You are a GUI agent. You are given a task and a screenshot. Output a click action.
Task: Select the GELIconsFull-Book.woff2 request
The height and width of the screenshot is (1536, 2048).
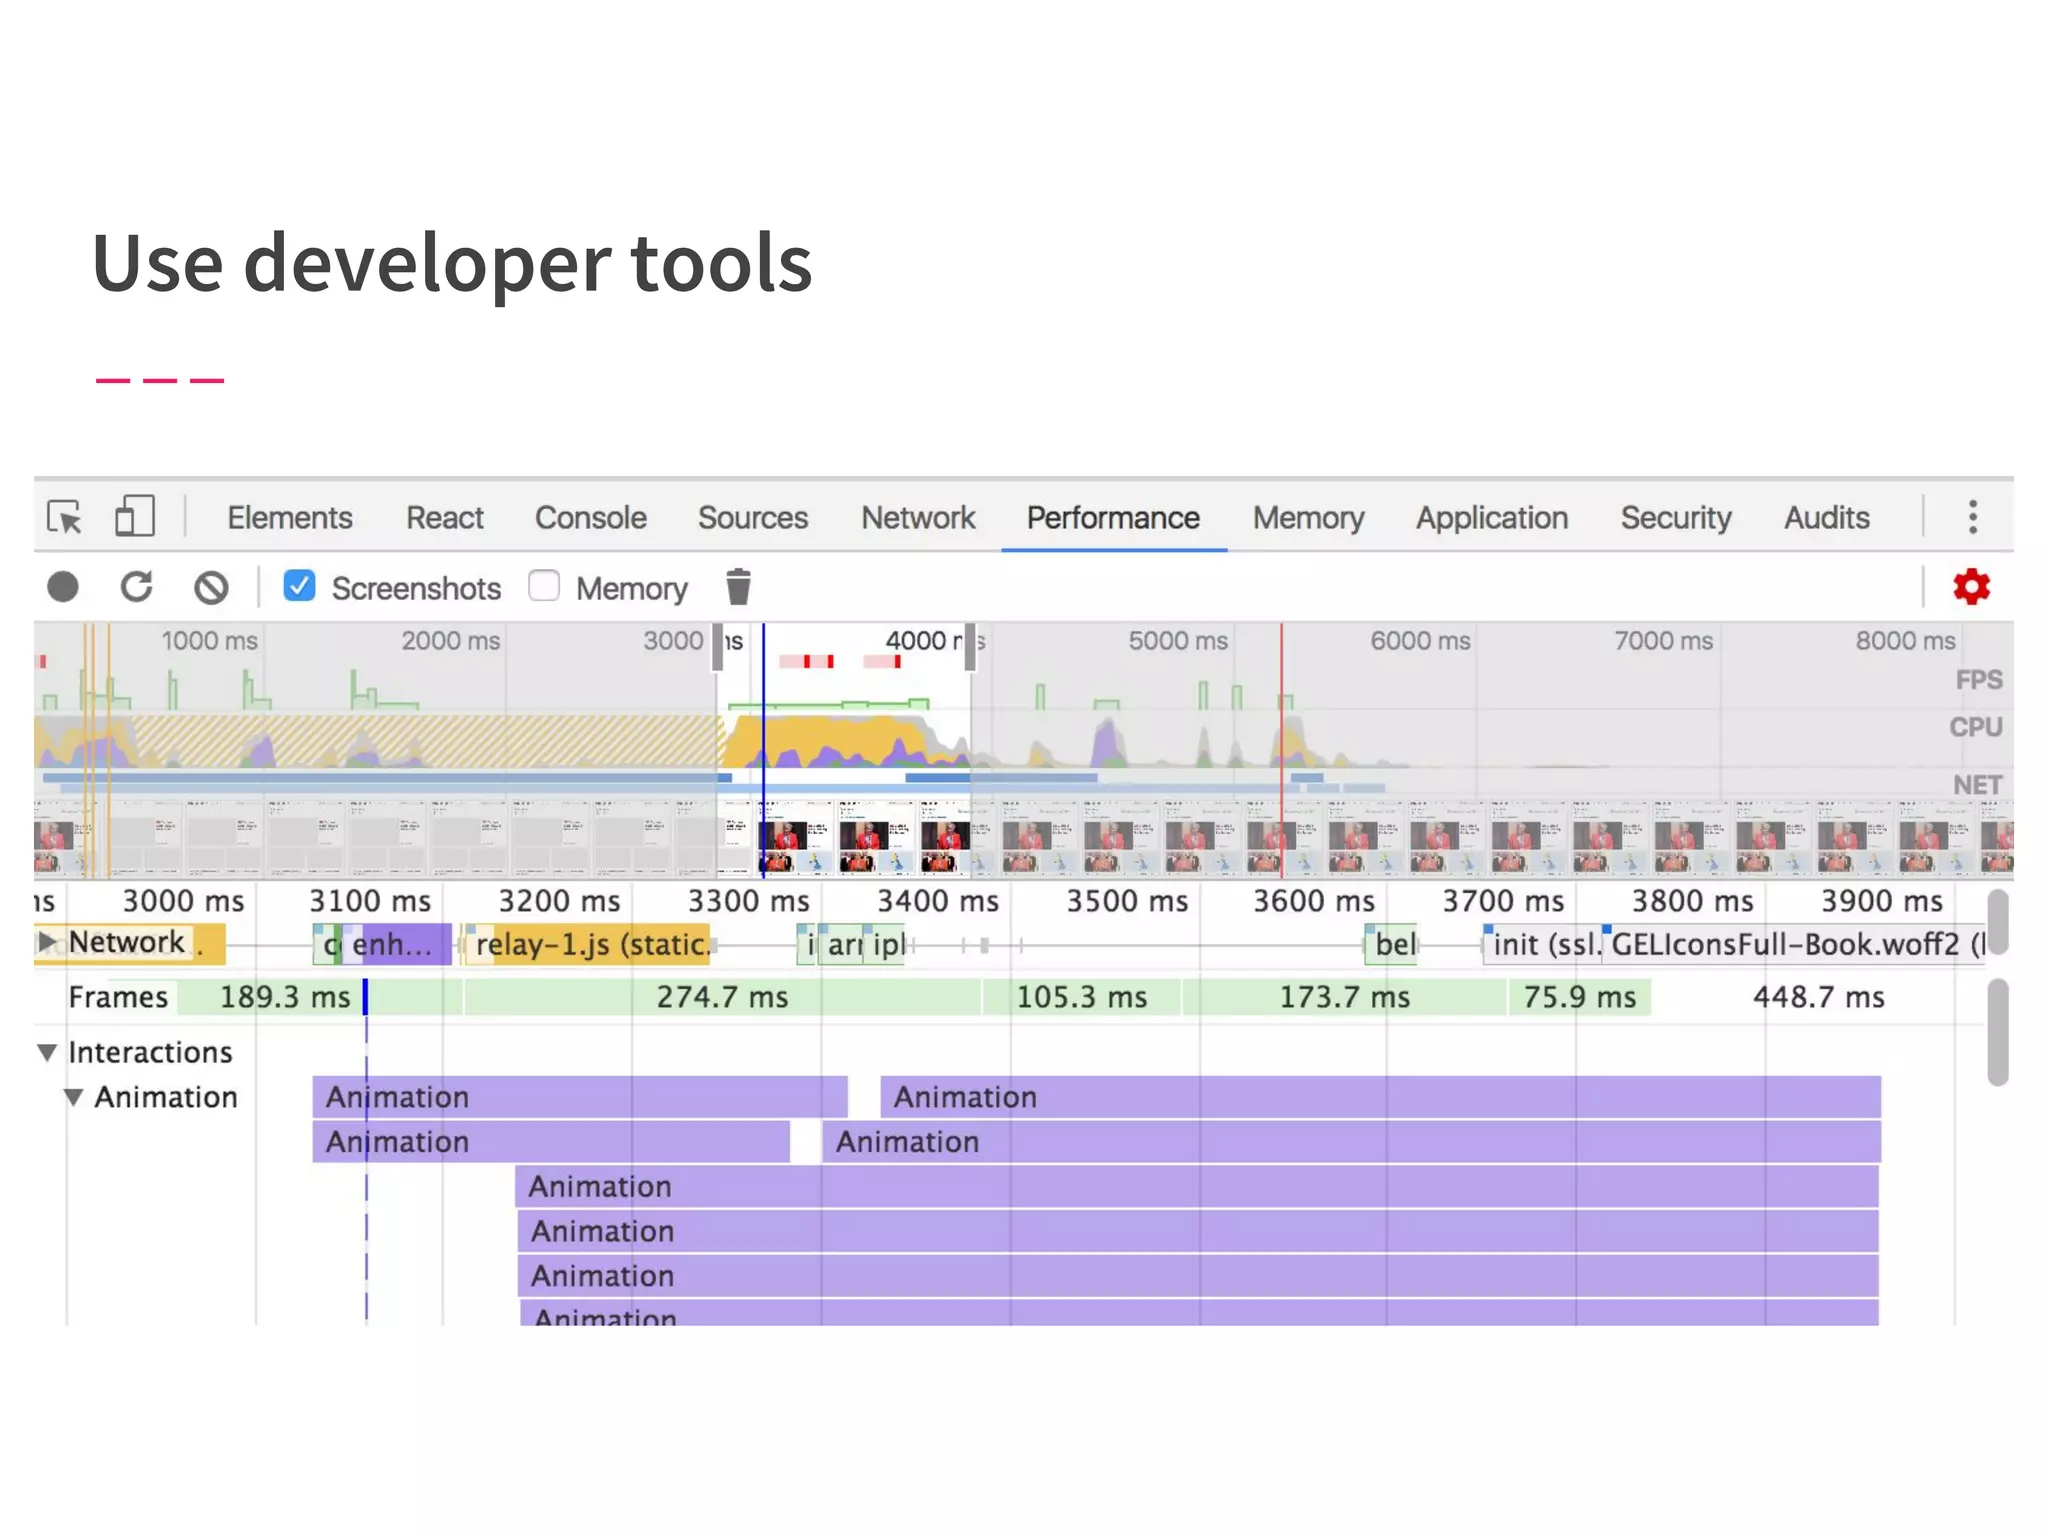(x=1790, y=945)
